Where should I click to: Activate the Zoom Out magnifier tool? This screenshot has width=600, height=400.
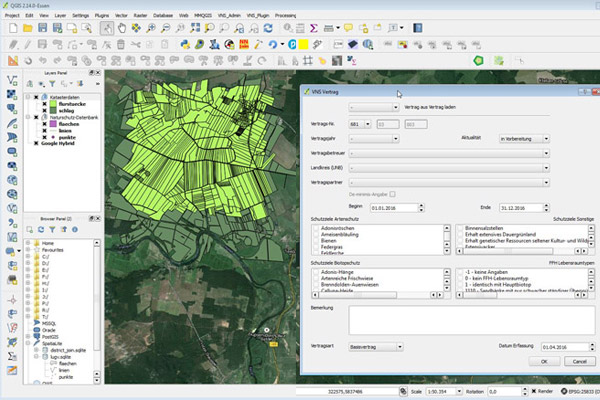coord(165,28)
